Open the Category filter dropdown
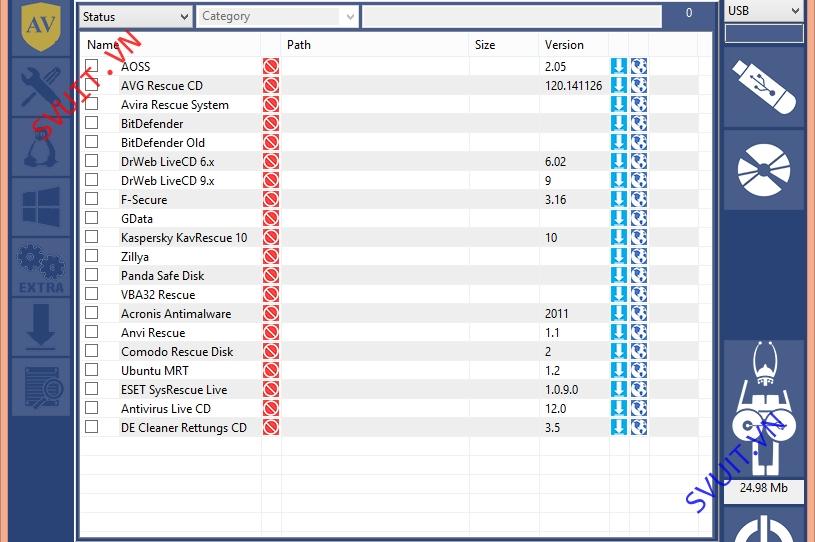This screenshot has width=815, height=542. [x=277, y=17]
